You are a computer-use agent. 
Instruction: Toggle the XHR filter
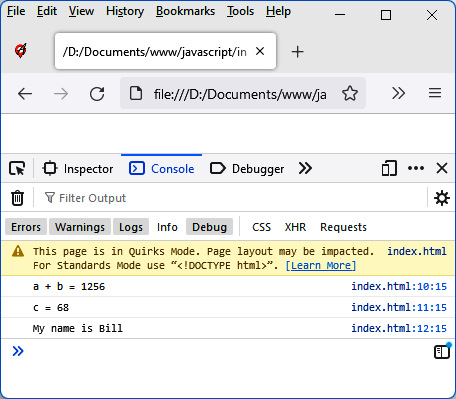295,227
